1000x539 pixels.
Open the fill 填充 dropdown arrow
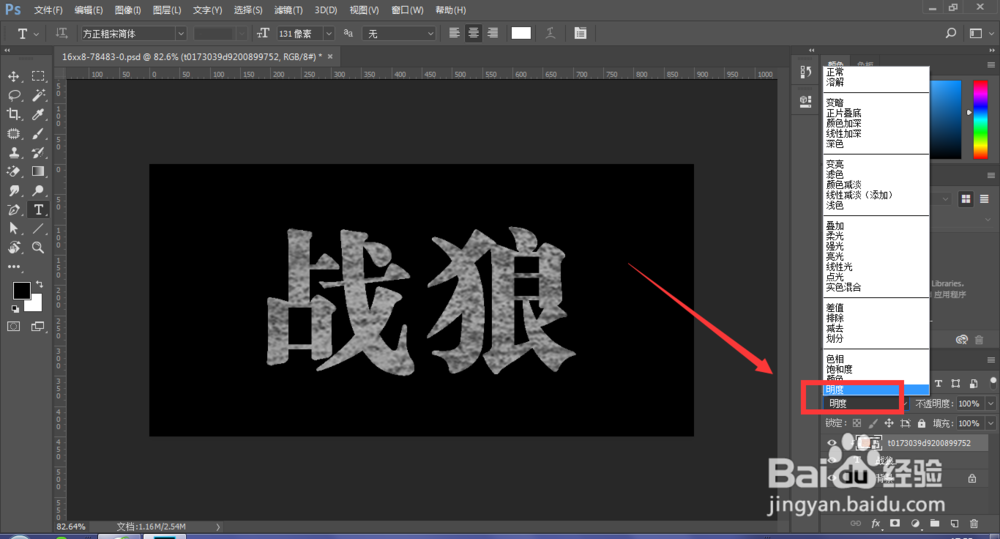point(990,424)
